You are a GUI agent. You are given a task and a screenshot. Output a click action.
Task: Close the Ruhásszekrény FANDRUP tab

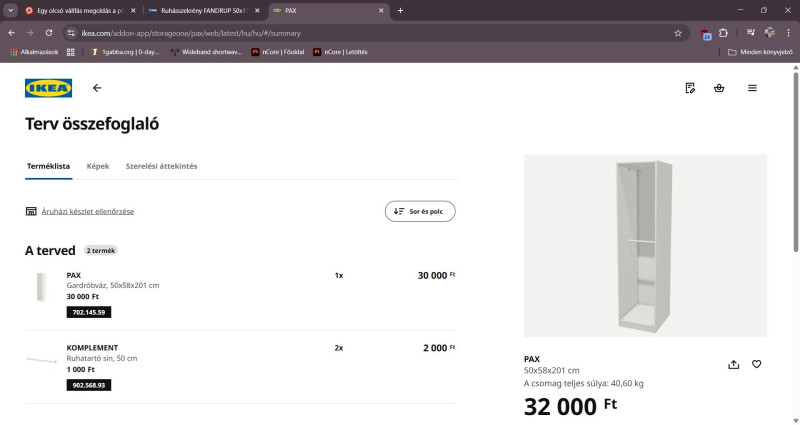[257, 10]
